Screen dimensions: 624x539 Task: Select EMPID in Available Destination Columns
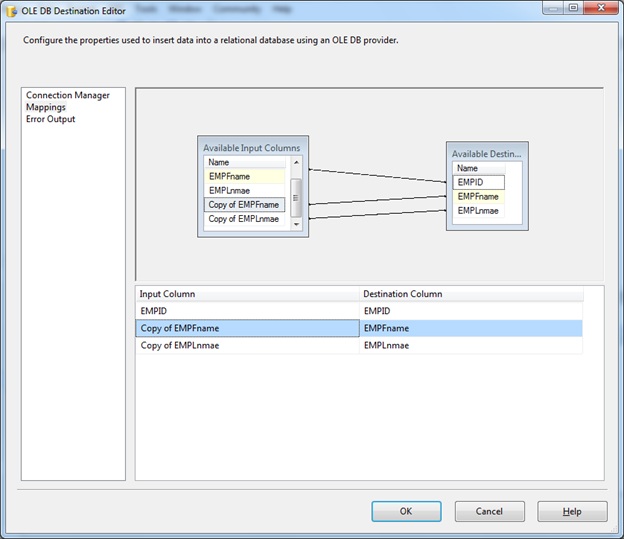[478, 182]
